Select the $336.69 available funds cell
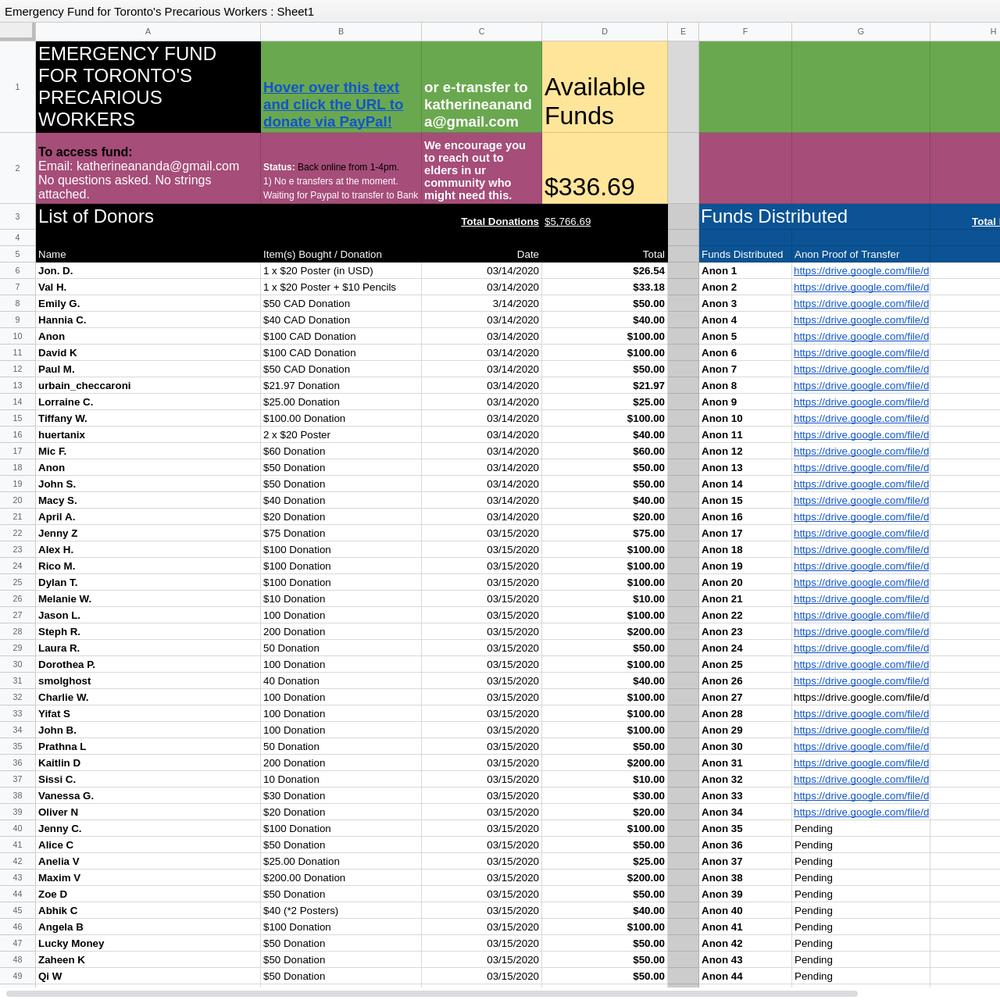This screenshot has height=1000, width=1000. pos(604,168)
